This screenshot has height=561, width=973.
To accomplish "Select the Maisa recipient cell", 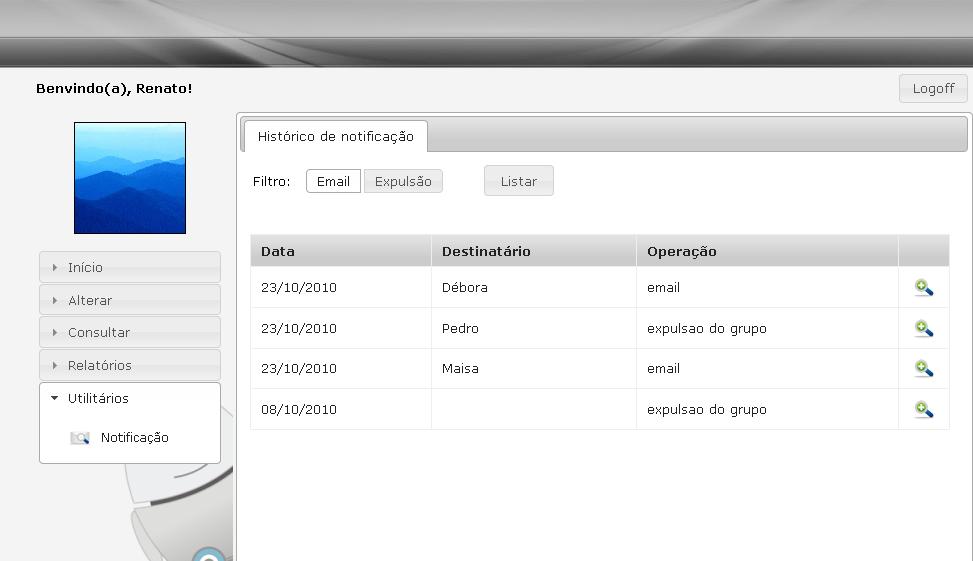I will click(x=534, y=369).
